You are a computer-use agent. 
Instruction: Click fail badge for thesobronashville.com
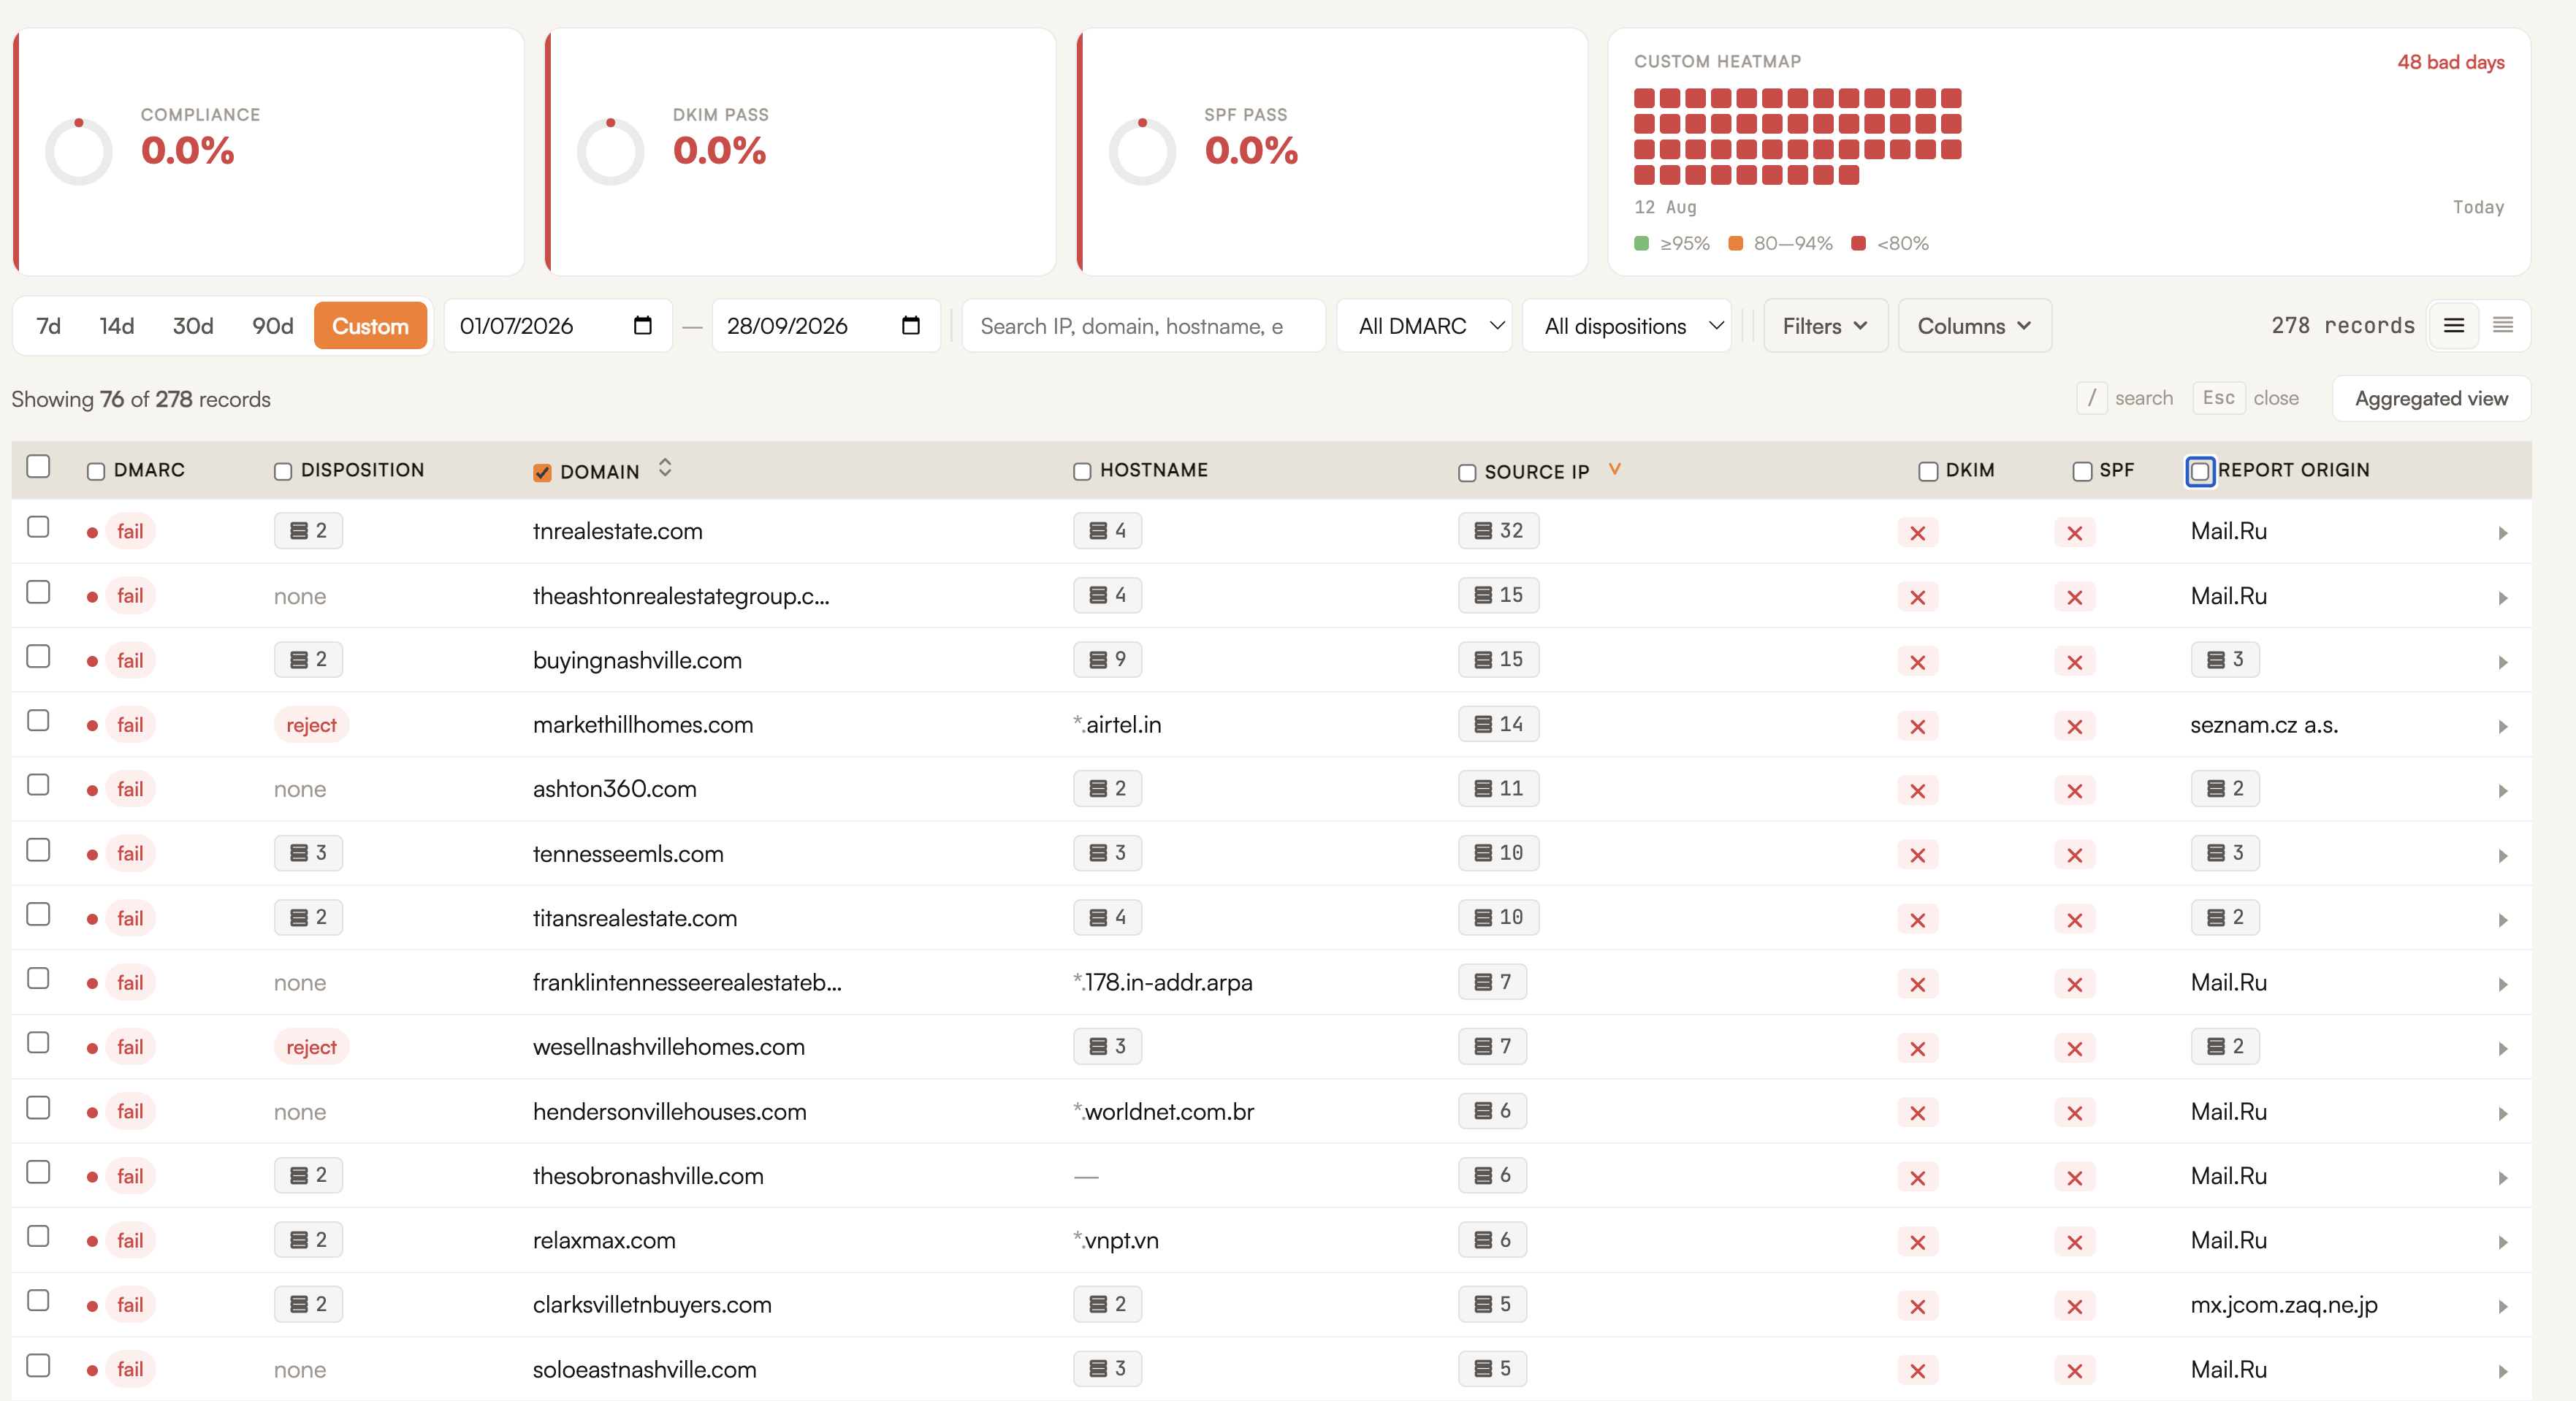pyautogui.click(x=130, y=1176)
